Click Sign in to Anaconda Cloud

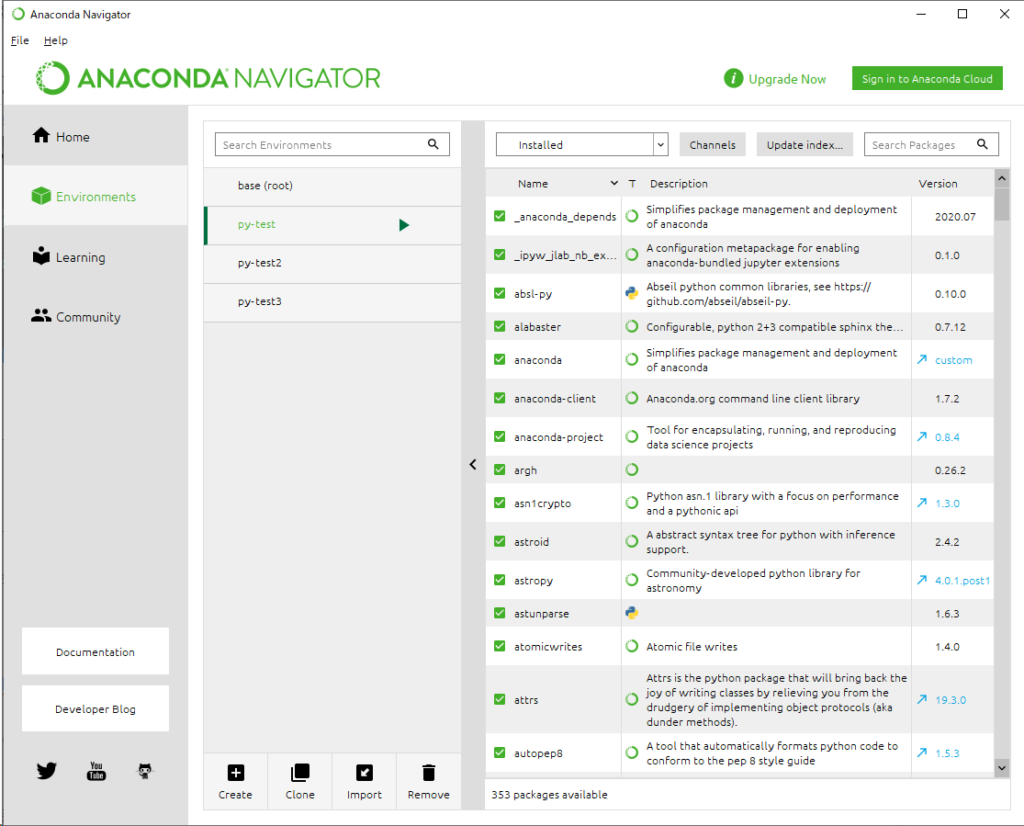point(927,79)
